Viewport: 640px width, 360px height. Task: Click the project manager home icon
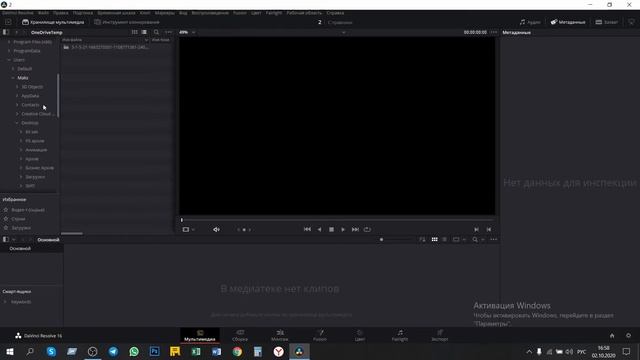pos(612,336)
